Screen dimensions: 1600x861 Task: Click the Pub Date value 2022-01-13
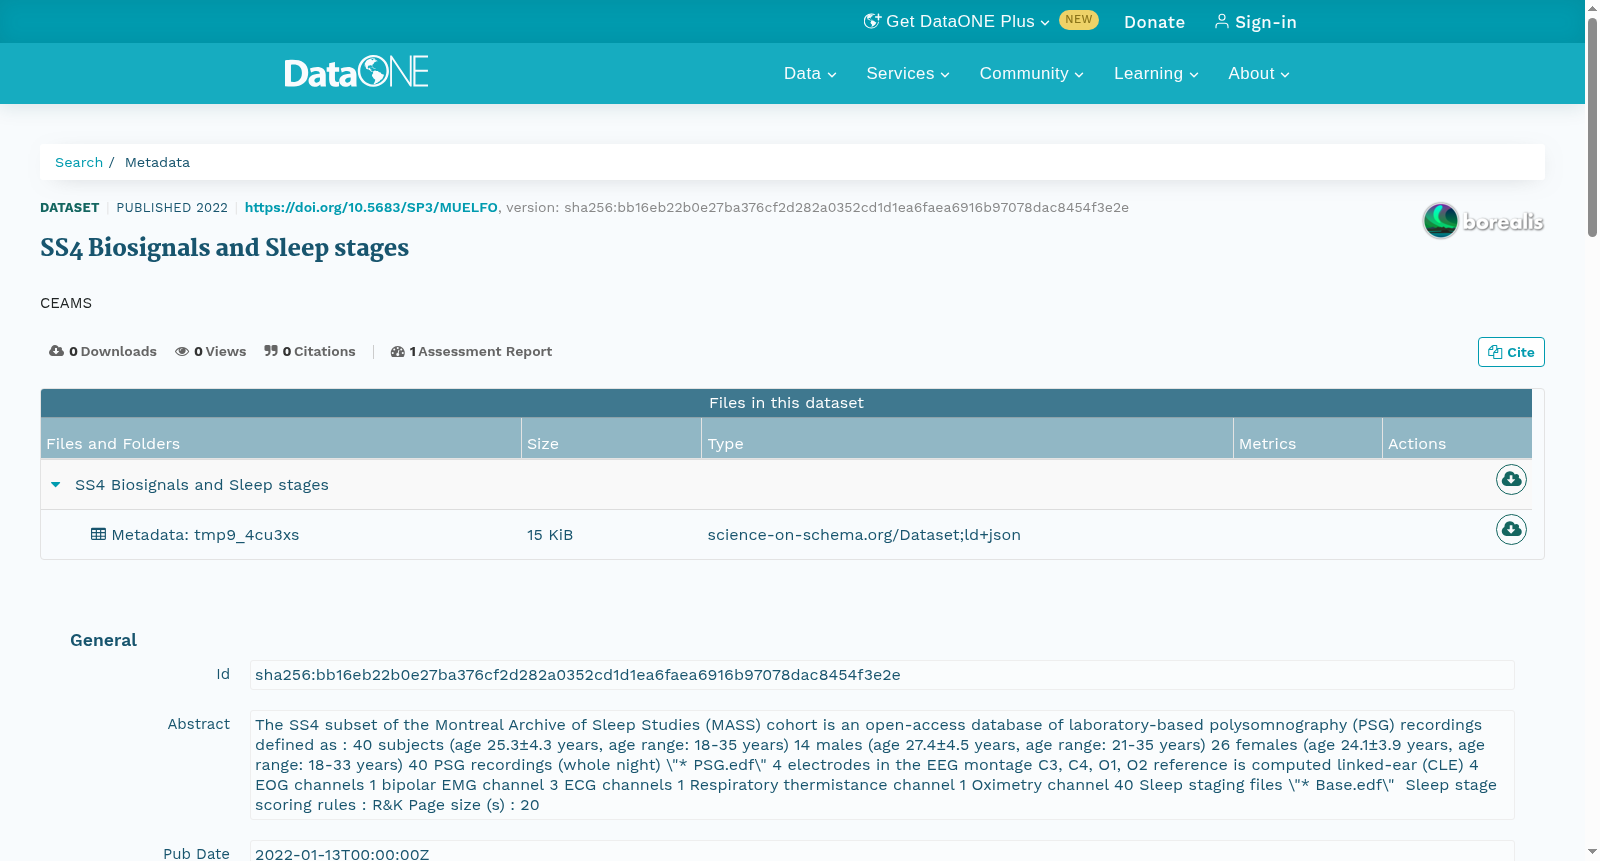coord(882,852)
